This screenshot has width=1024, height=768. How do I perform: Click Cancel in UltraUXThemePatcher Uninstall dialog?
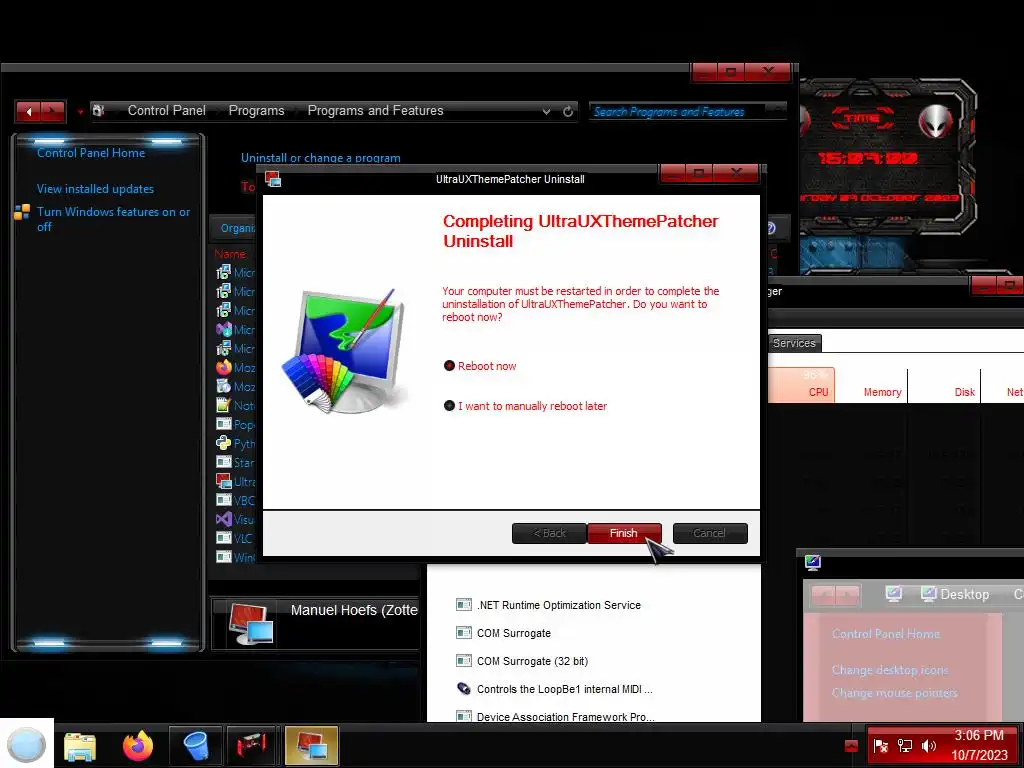coord(709,533)
